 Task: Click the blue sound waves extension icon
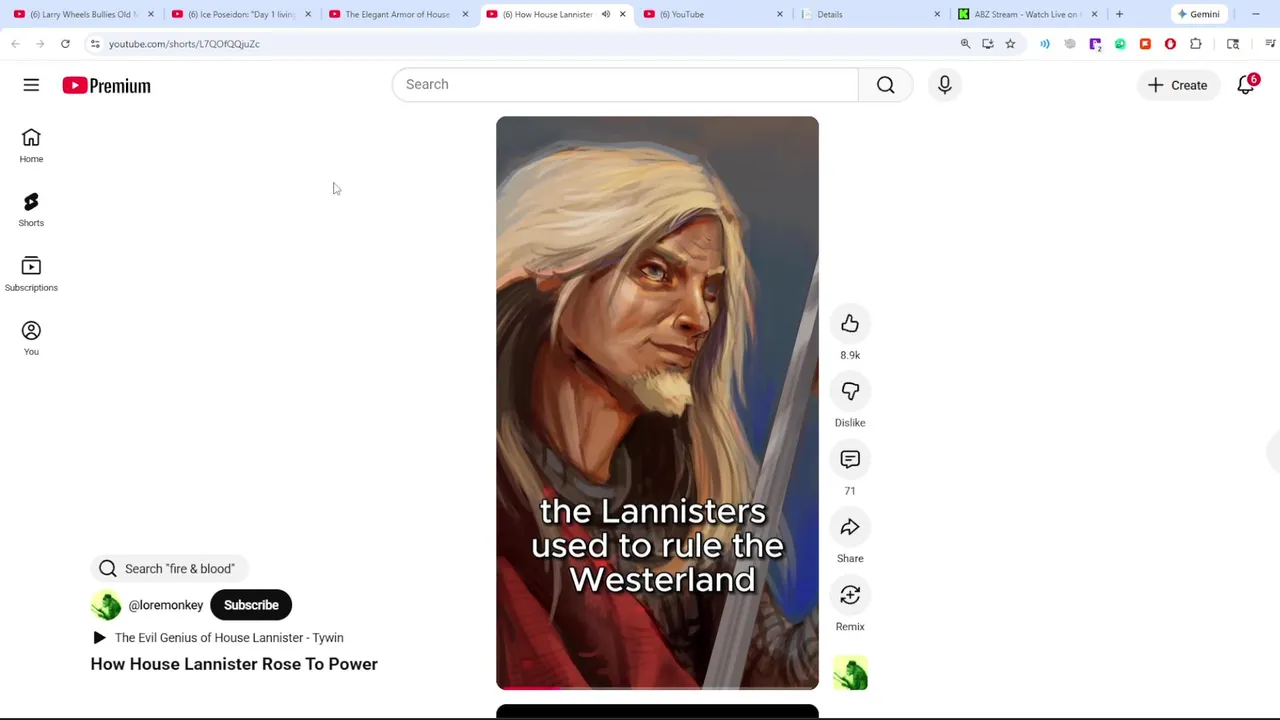1045,44
